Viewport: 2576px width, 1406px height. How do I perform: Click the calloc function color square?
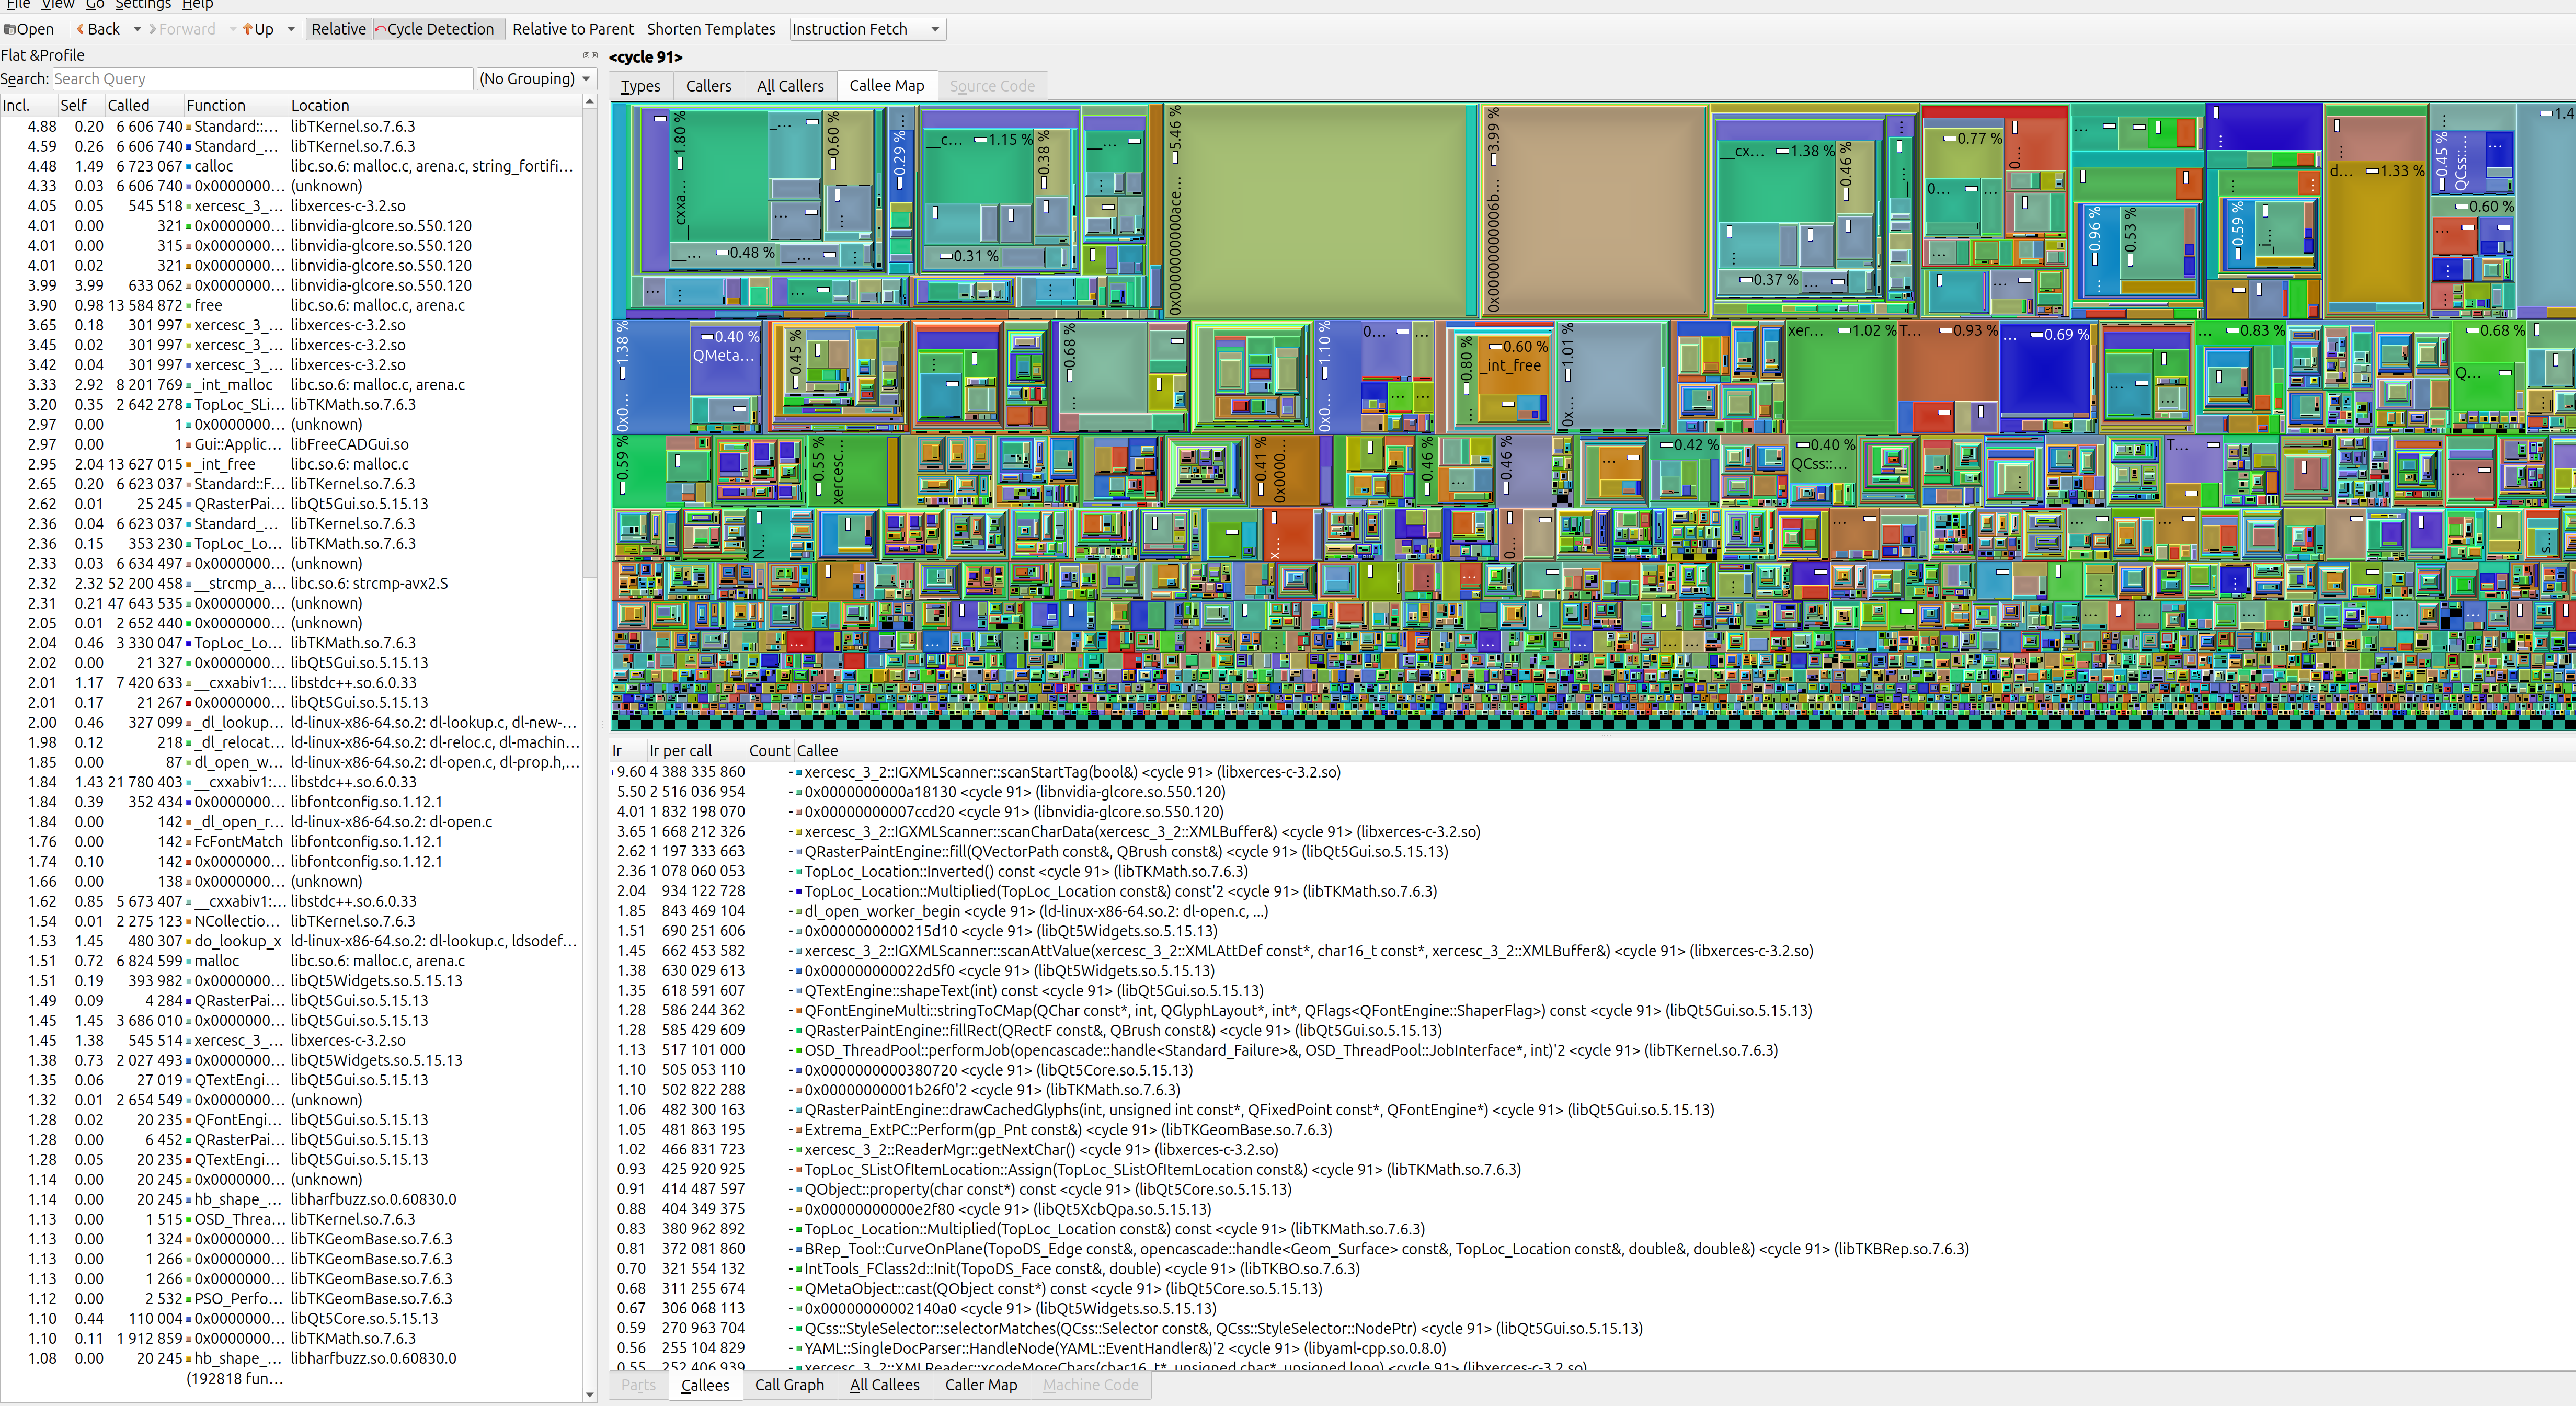[x=189, y=167]
